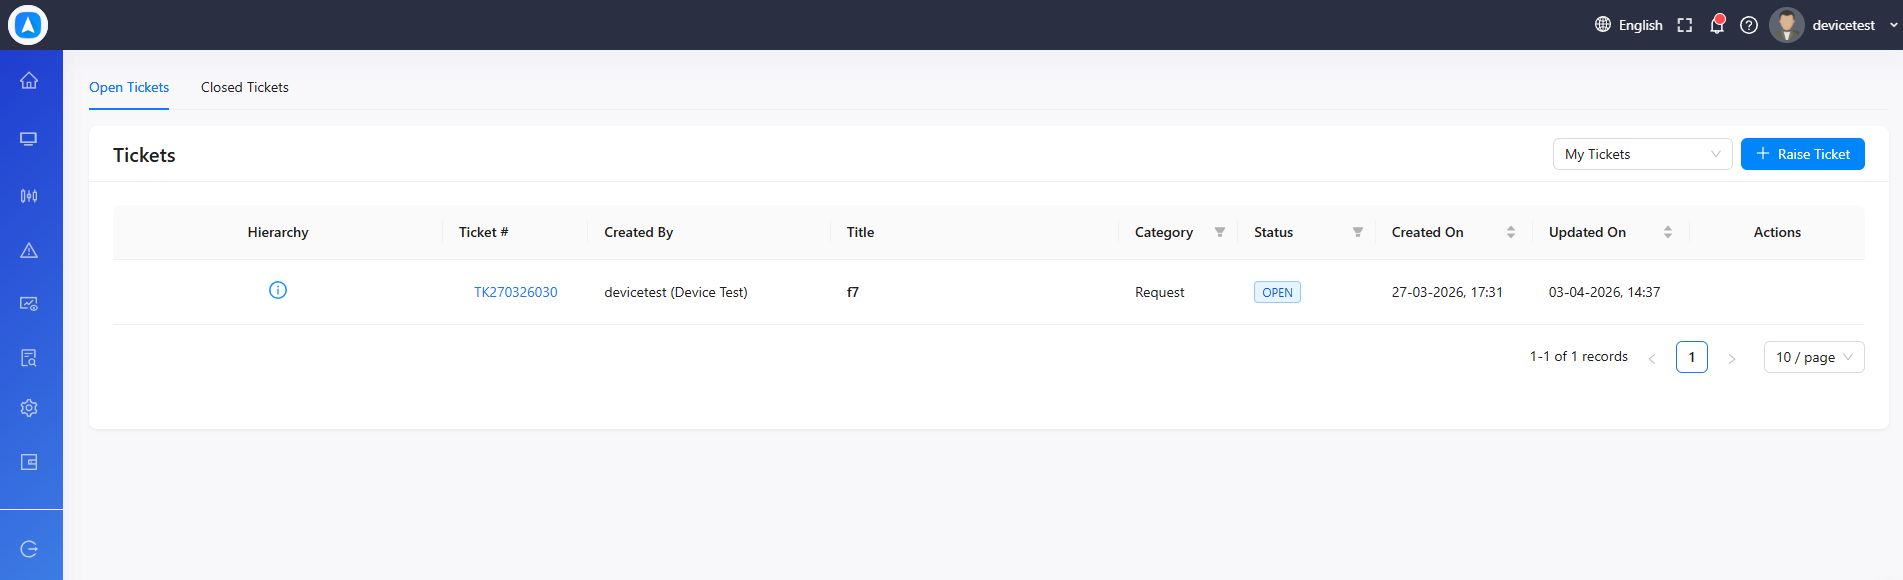Click the settings gear icon in sidebar
This screenshot has height=580, width=1903.
point(29,408)
